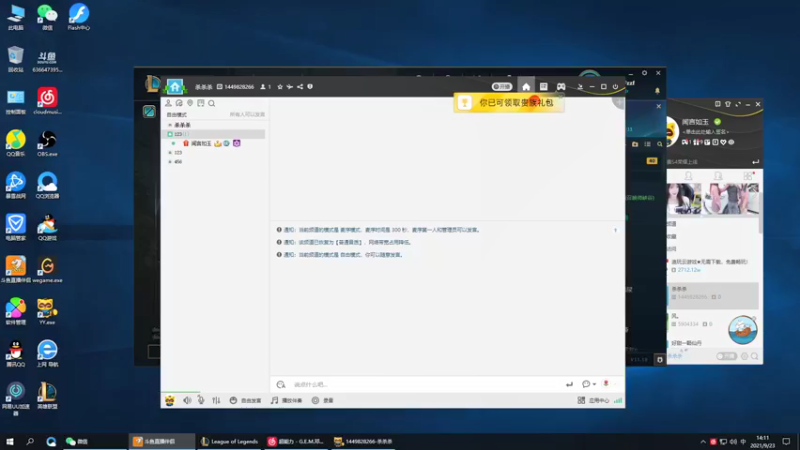Click the round ship avatar in YY panel
This screenshot has width=800, height=450.
pyautogui.click(x=742, y=330)
